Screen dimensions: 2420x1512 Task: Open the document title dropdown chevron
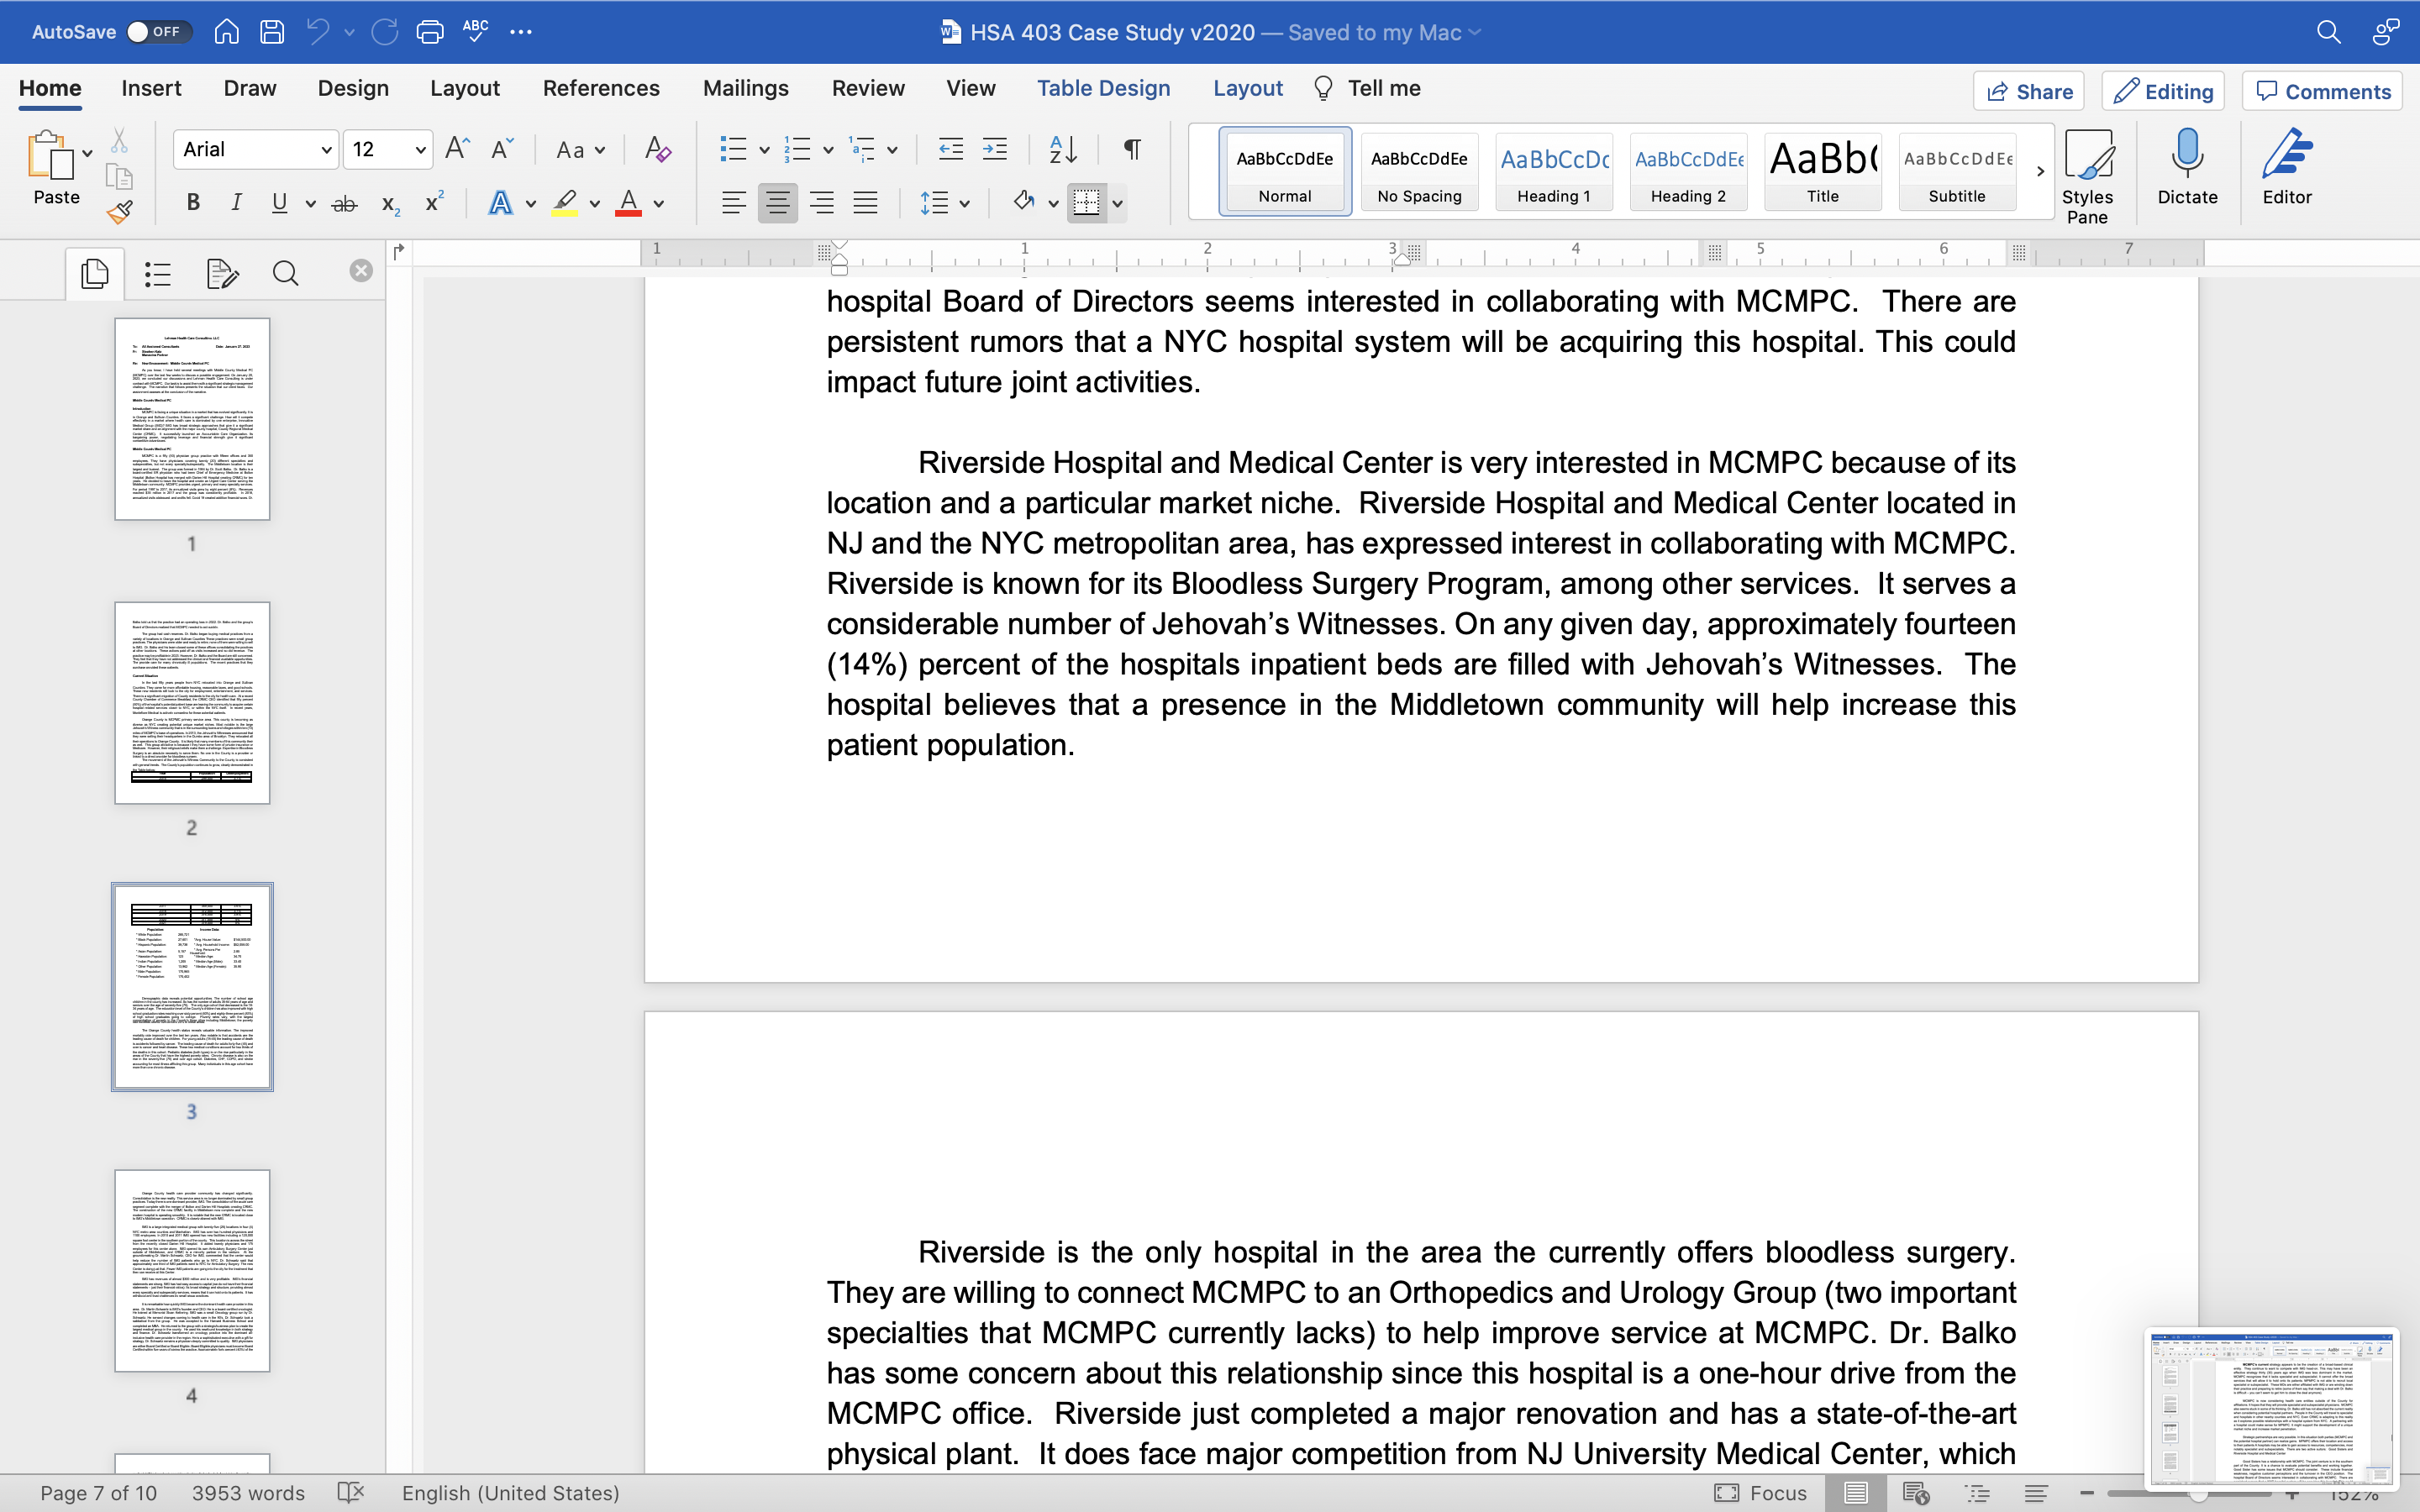tap(1474, 32)
